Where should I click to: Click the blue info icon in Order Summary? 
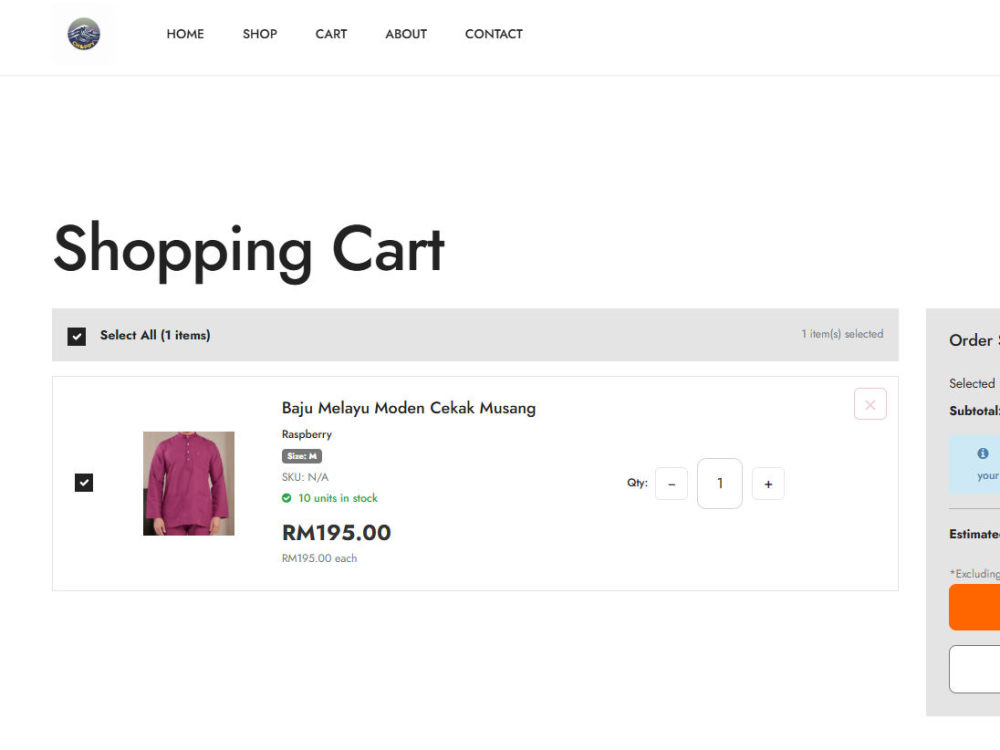(x=983, y=453)
